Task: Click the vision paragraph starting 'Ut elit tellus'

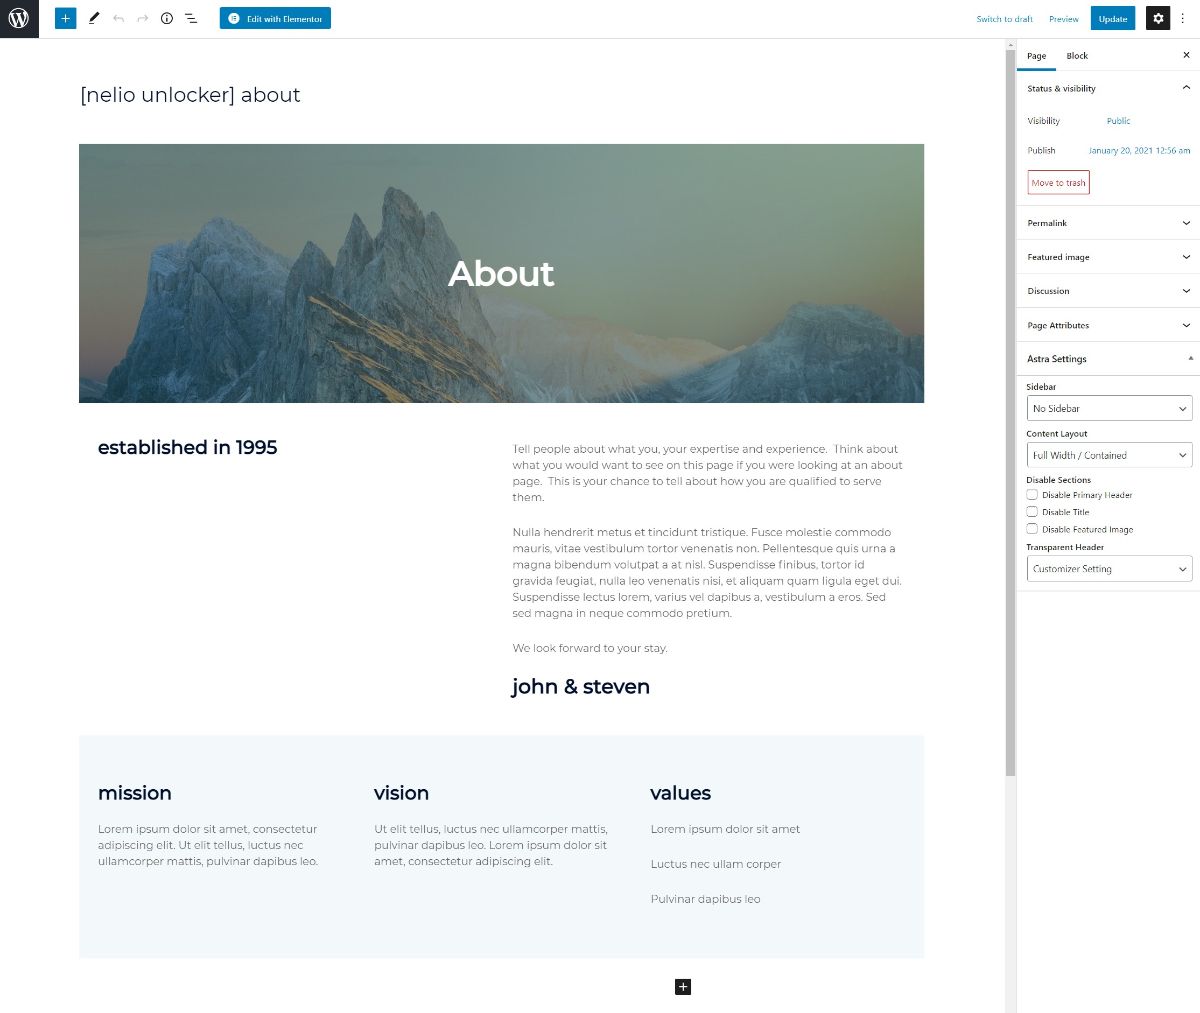Action: coord(491,845)
